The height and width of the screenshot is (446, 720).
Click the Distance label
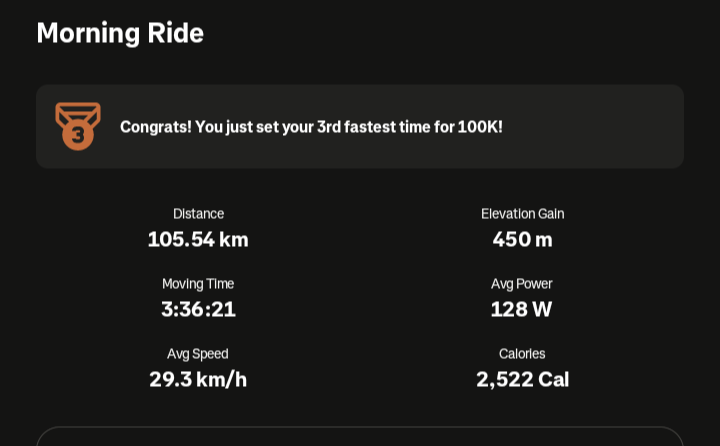[x=198, y=214]
